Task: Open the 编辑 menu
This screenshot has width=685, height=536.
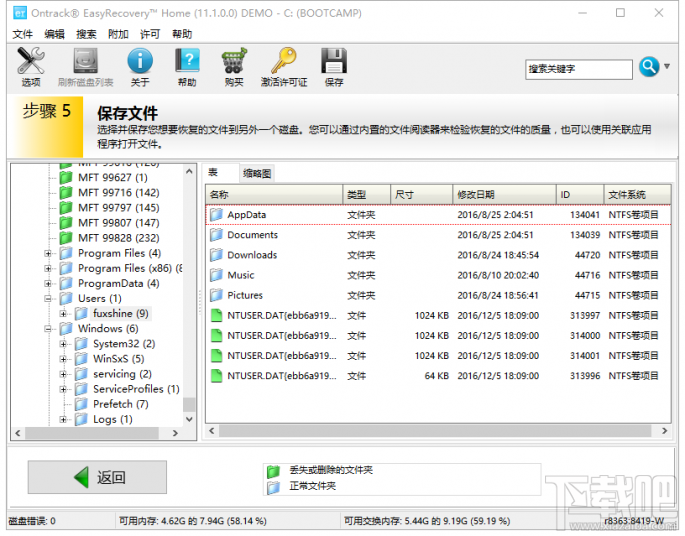Action: point(54,34)
